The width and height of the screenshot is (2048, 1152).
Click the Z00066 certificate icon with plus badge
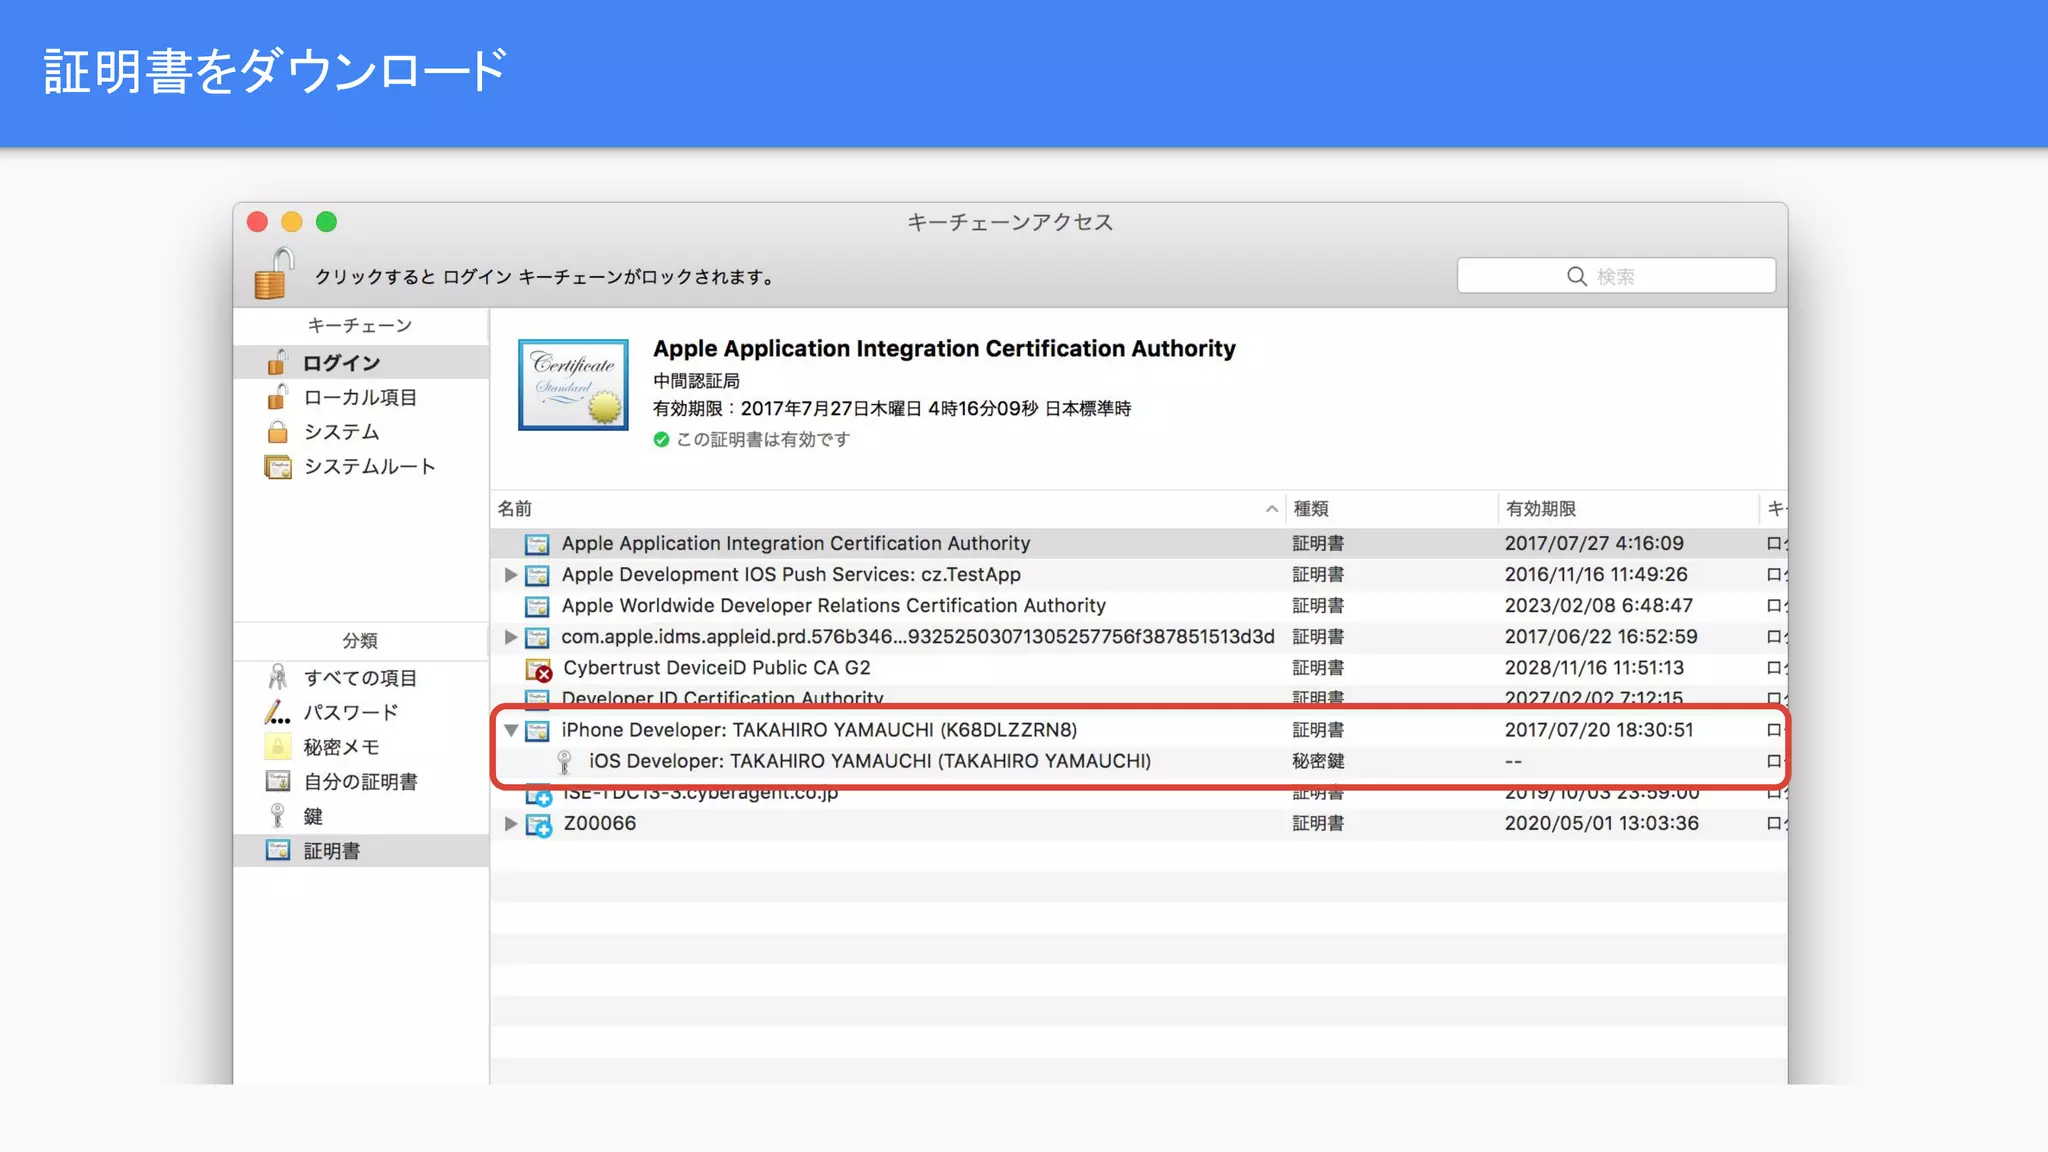click(x=539, y=825)
